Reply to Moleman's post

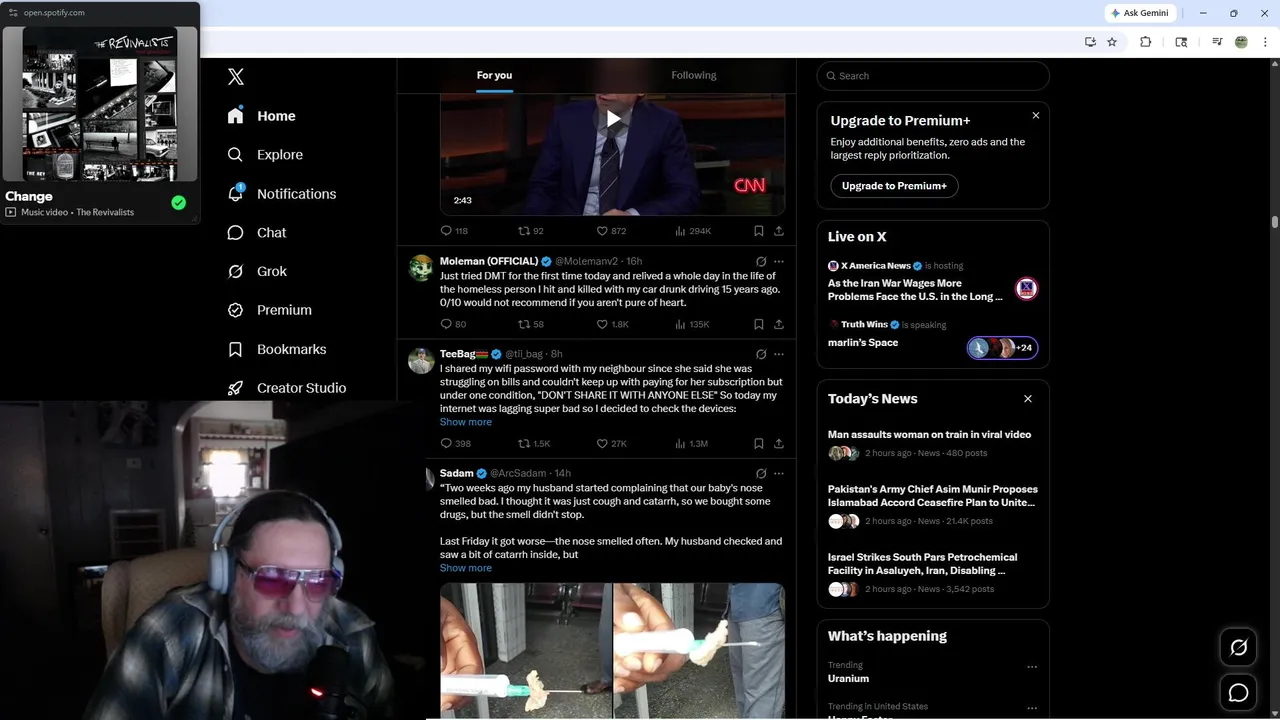coord(453,324)
